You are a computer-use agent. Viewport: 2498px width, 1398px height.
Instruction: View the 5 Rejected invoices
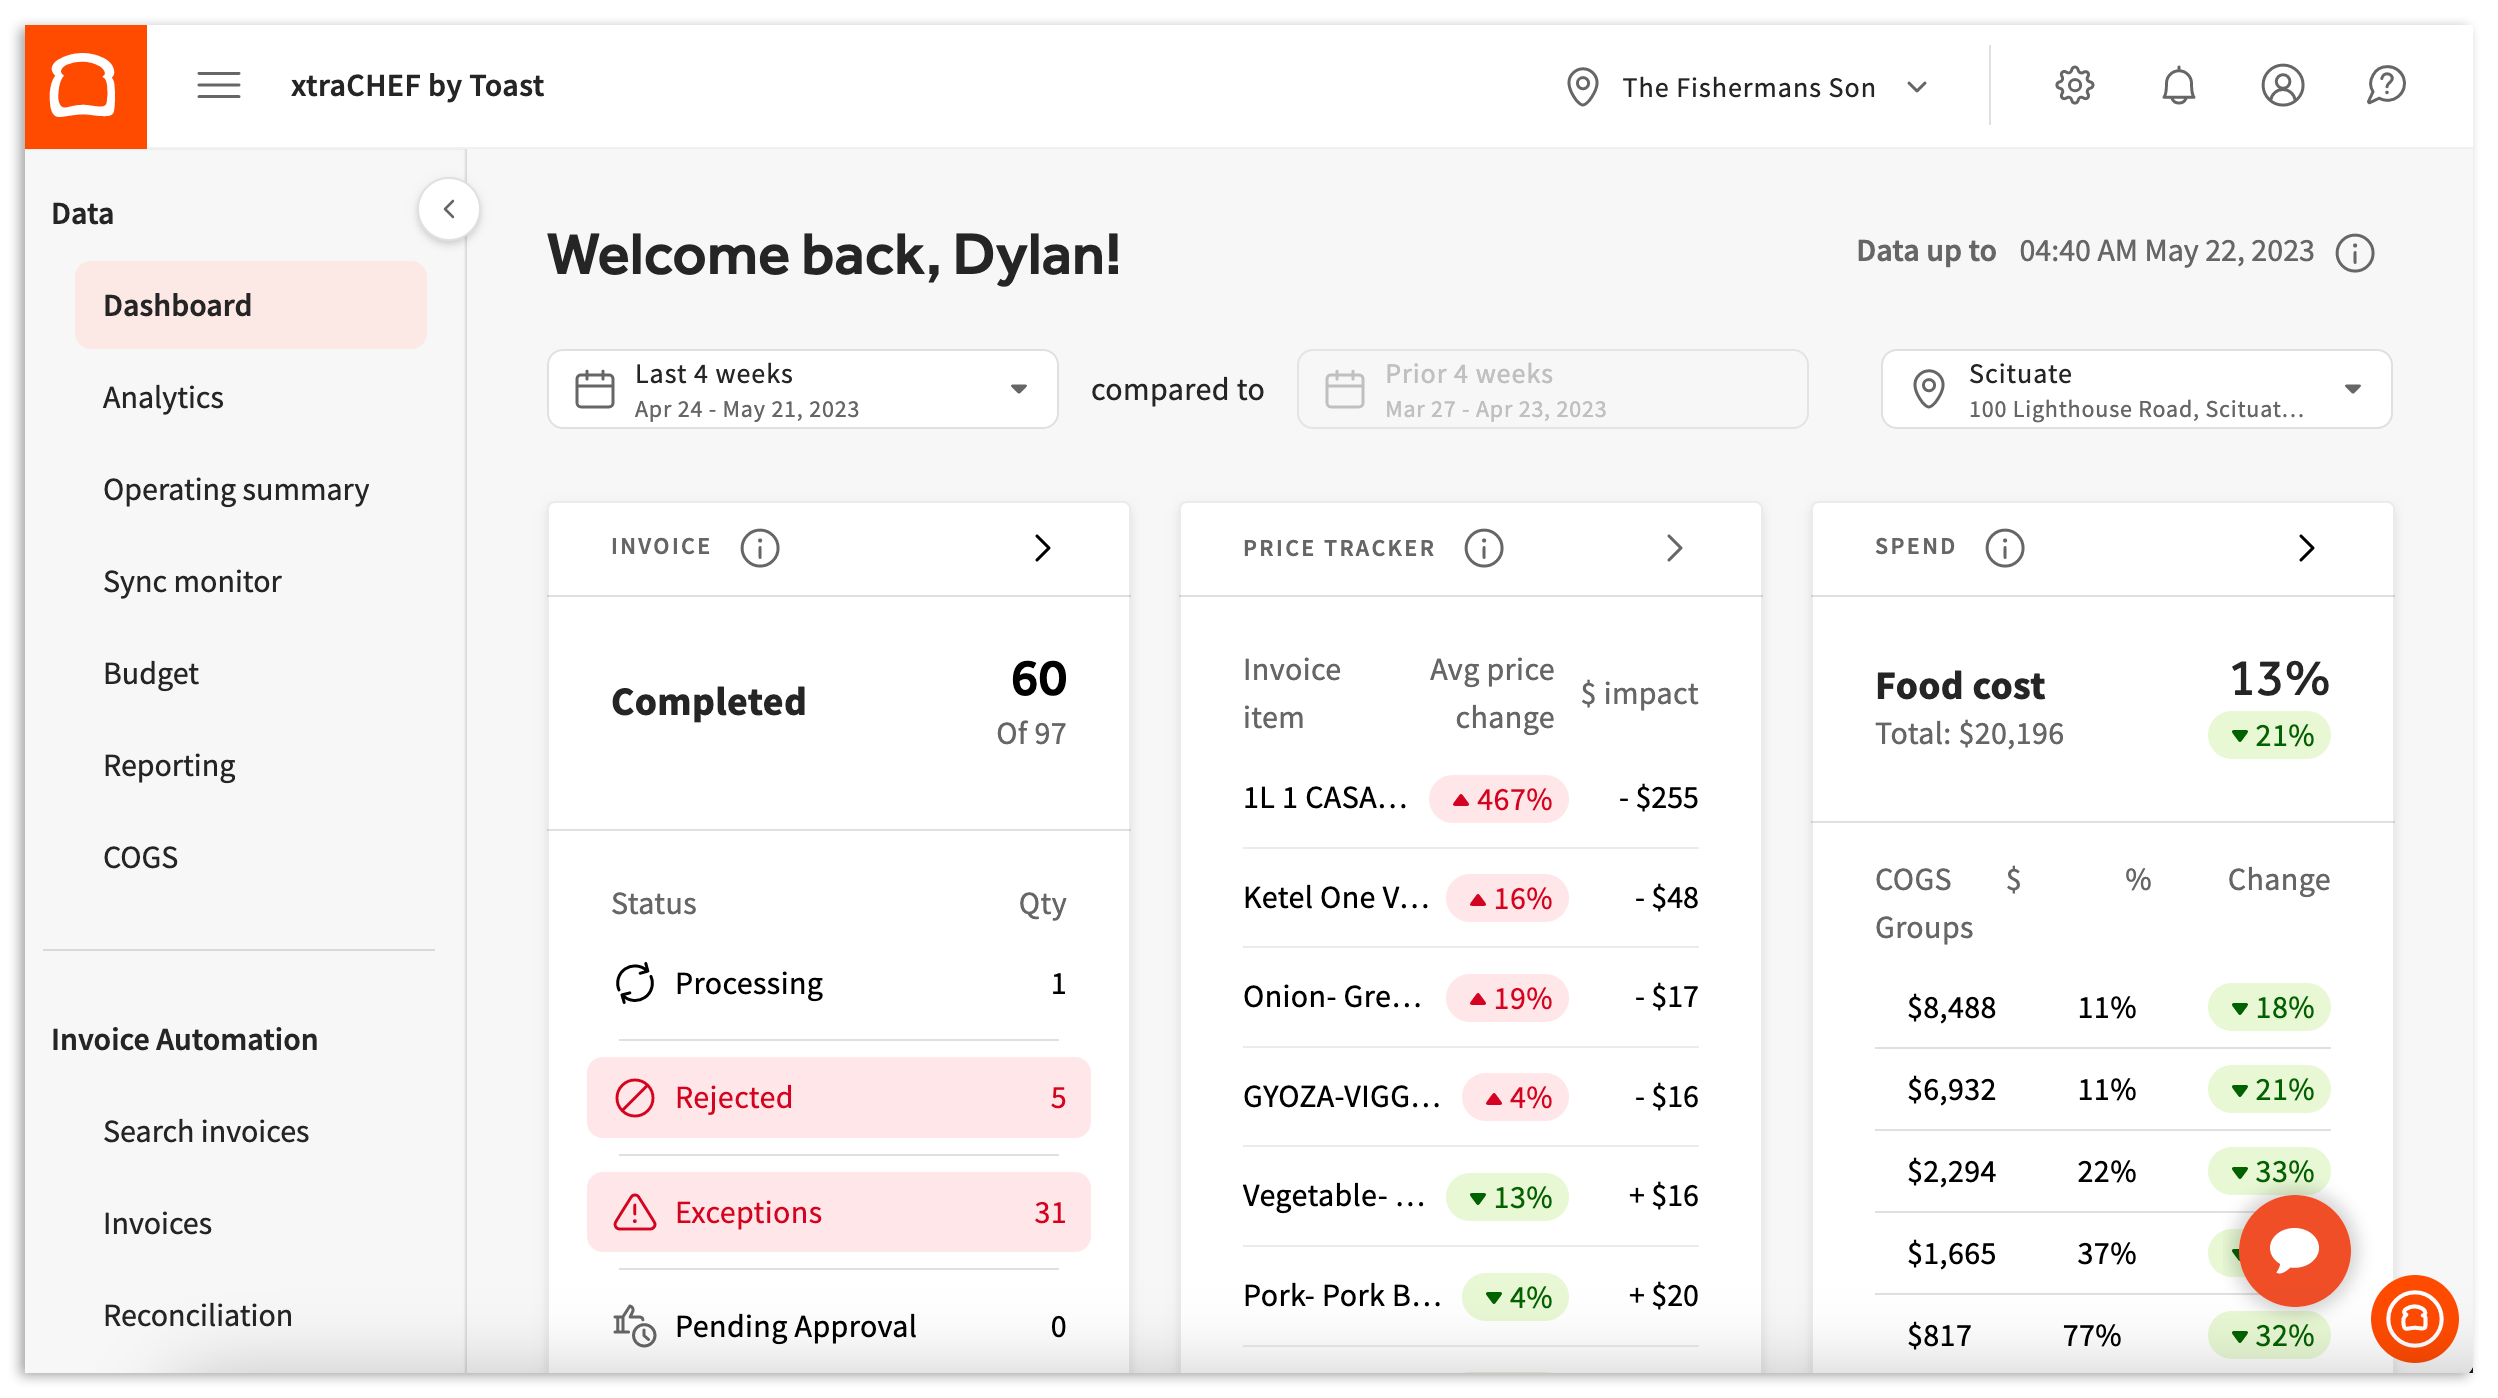[x=838, y=1097]
